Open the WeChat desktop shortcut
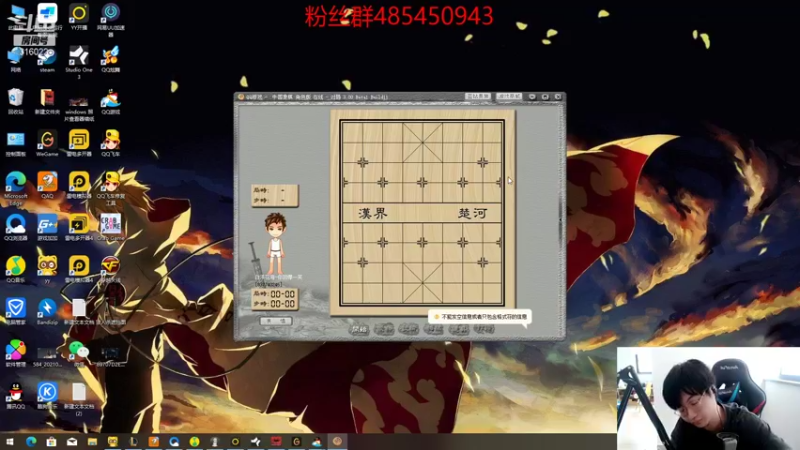This screenshot has height=450, width=800. pyautogui.click(x=79, y=353)
